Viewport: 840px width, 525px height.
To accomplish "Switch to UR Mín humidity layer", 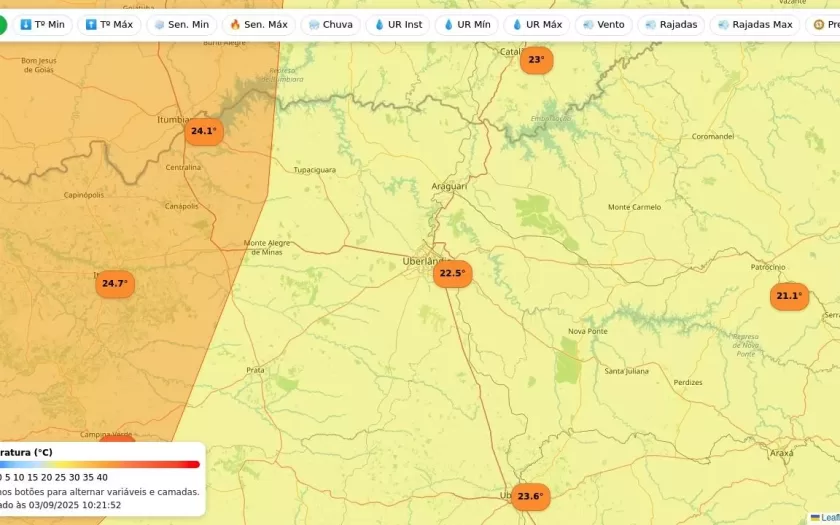I will [467, 24].
